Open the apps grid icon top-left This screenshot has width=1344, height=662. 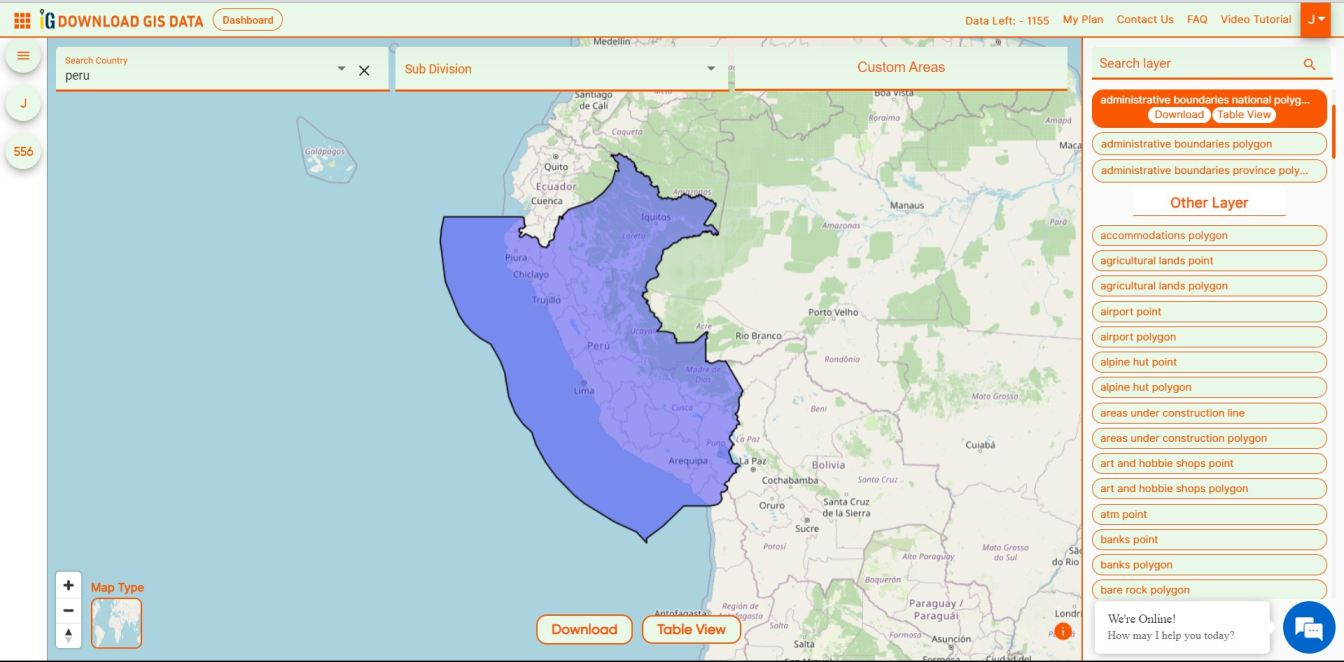pos(23,19)
